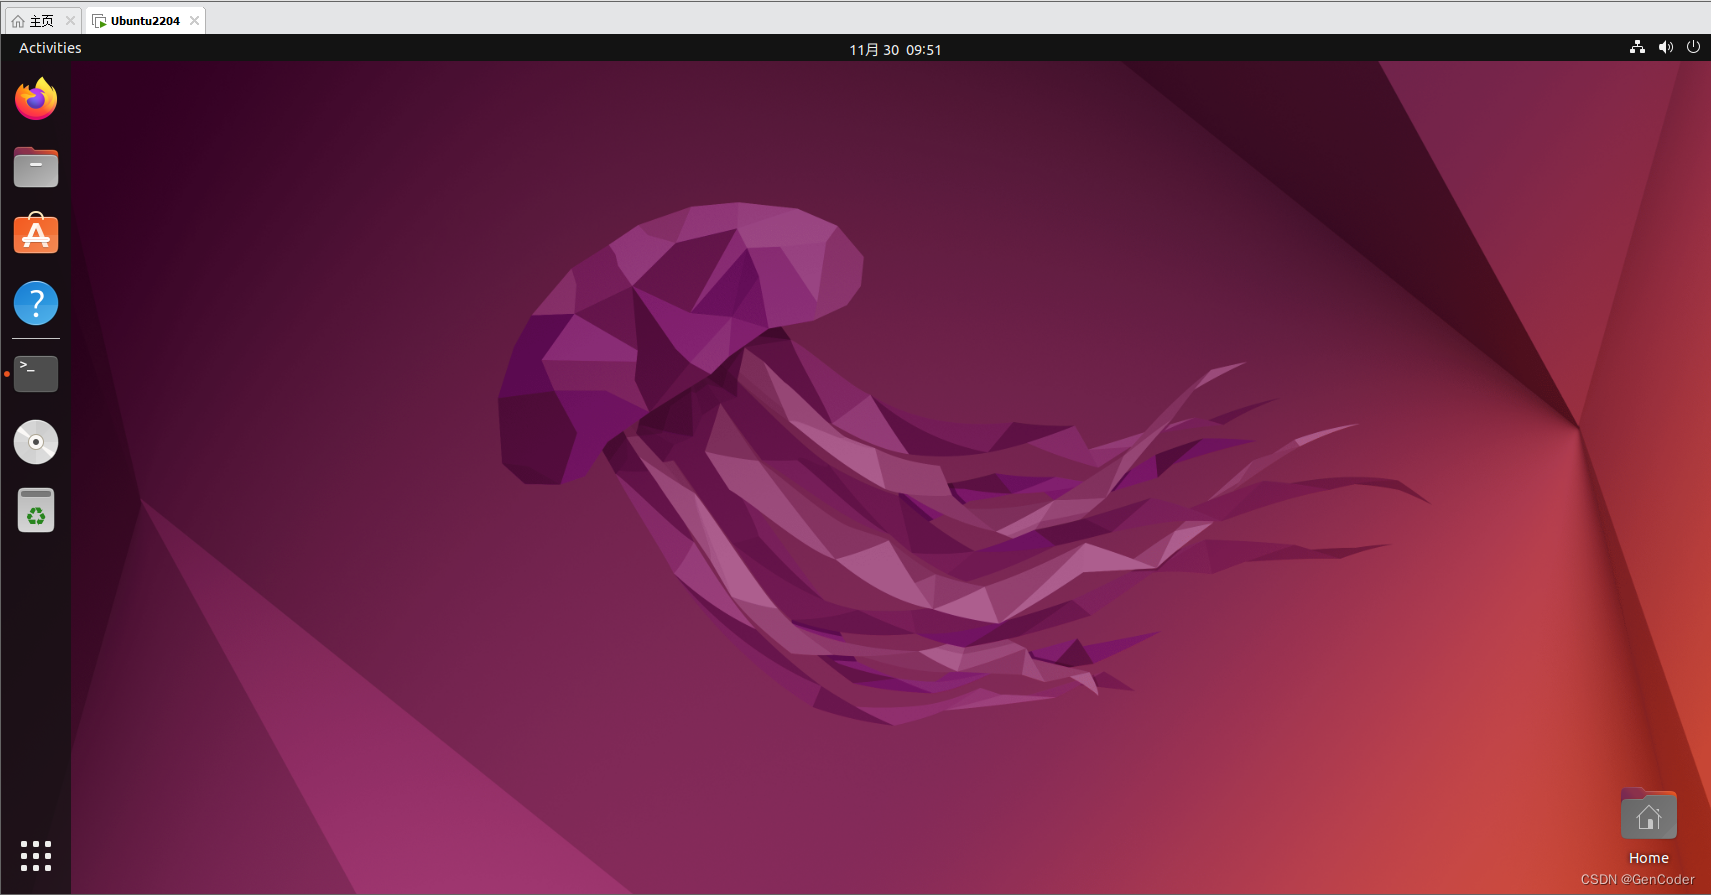Click the Home label on the desktop
This screenshot has width=1711, height=895.
coord(1648,858)
